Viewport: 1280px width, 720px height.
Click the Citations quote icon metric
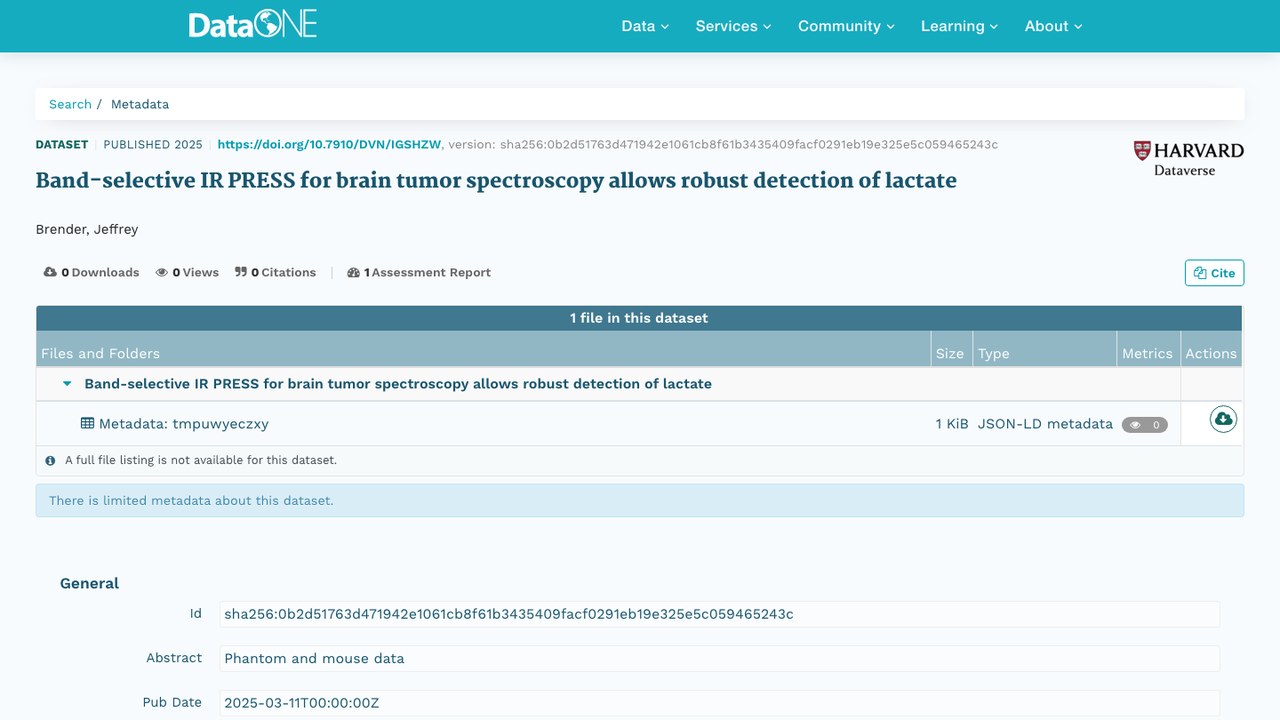pos(241,272)
